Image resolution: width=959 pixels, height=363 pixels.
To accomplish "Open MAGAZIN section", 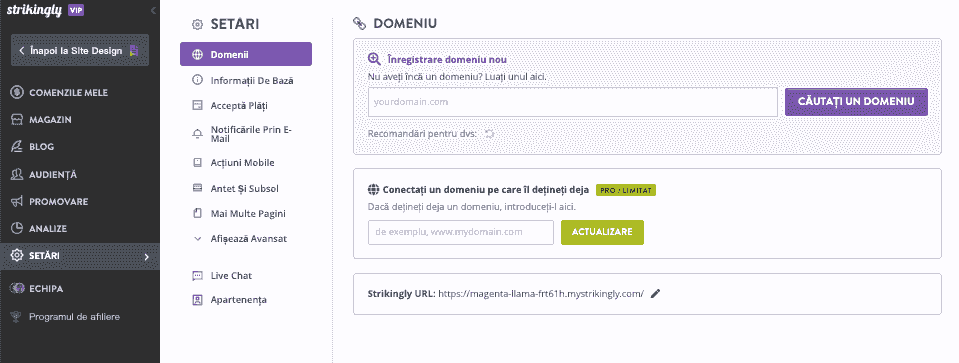I will [x=50, y=120].
